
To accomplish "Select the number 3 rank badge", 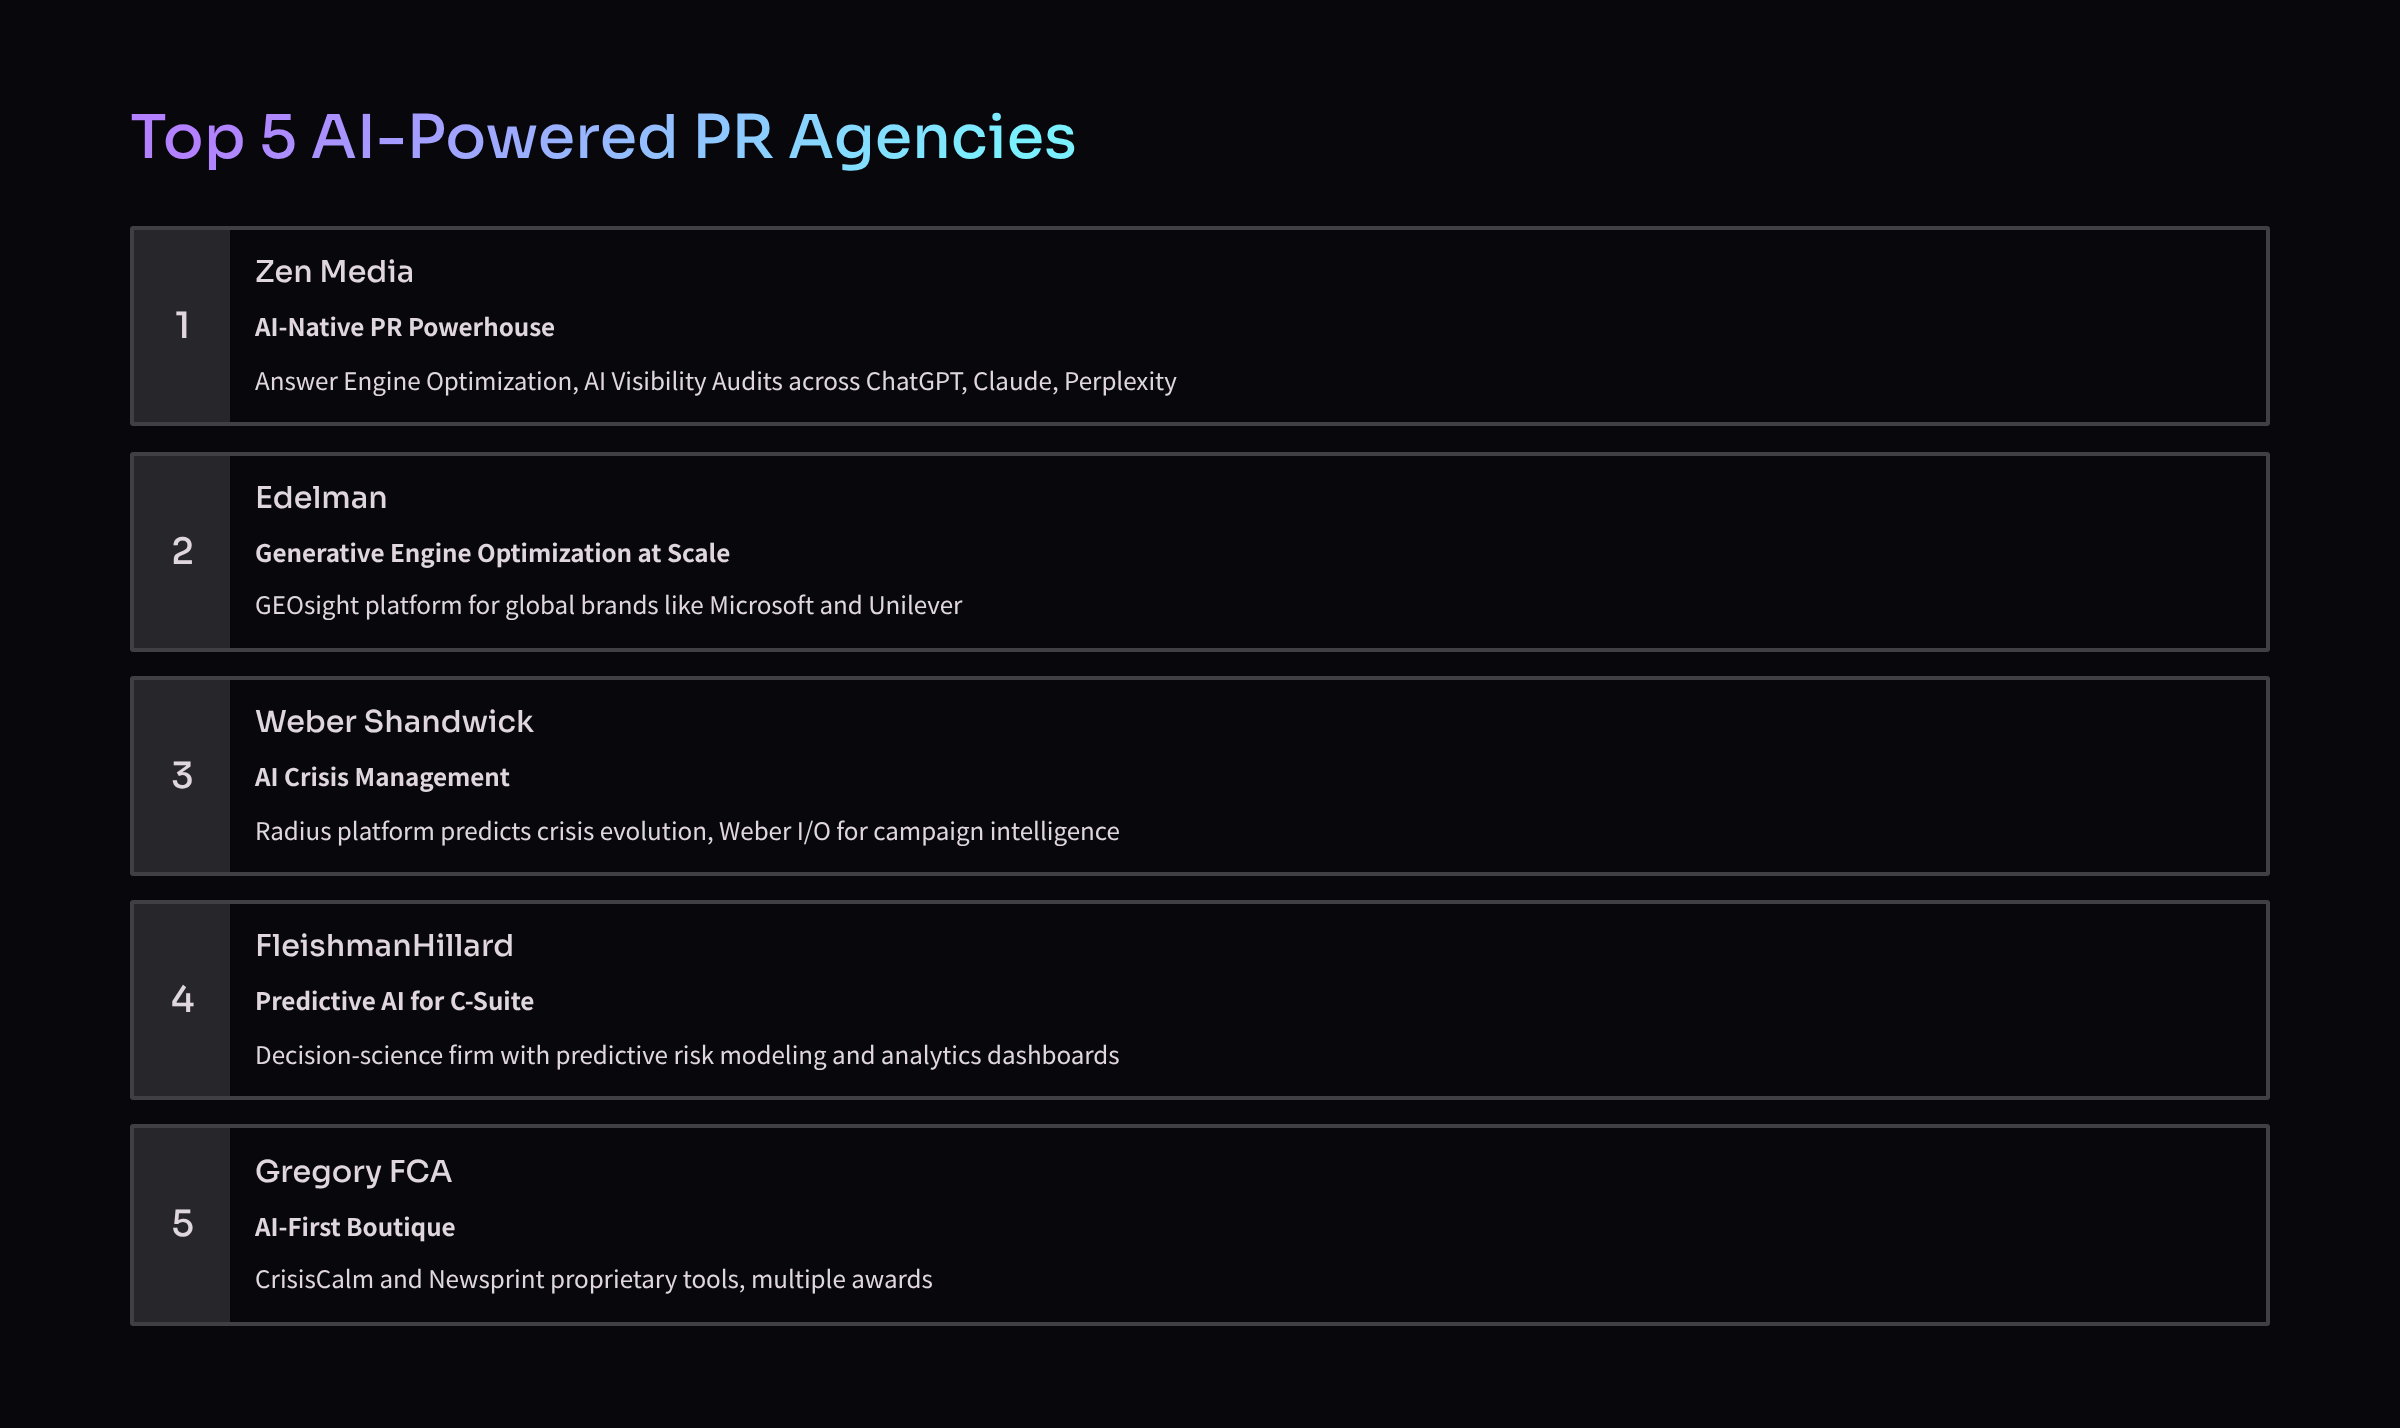I will point(182,776).
